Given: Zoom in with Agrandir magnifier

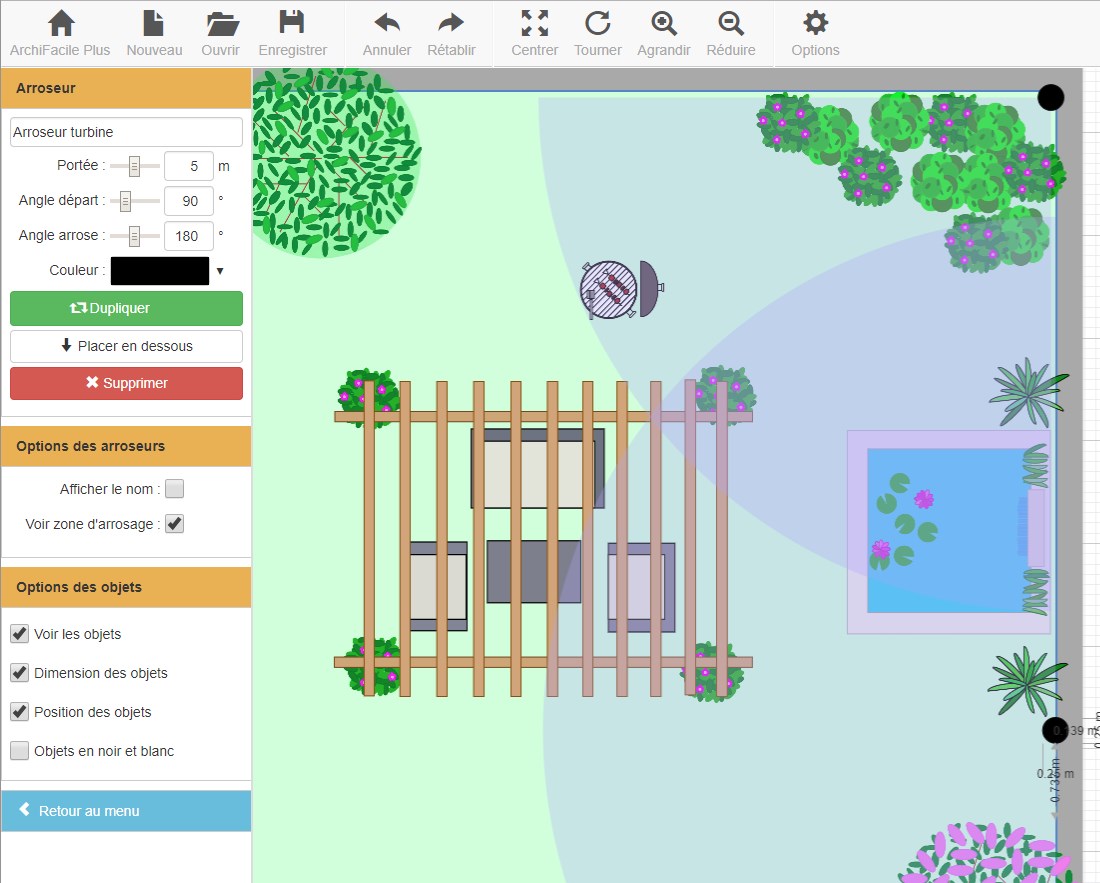Looking at the screenshot, I should 663,24.
